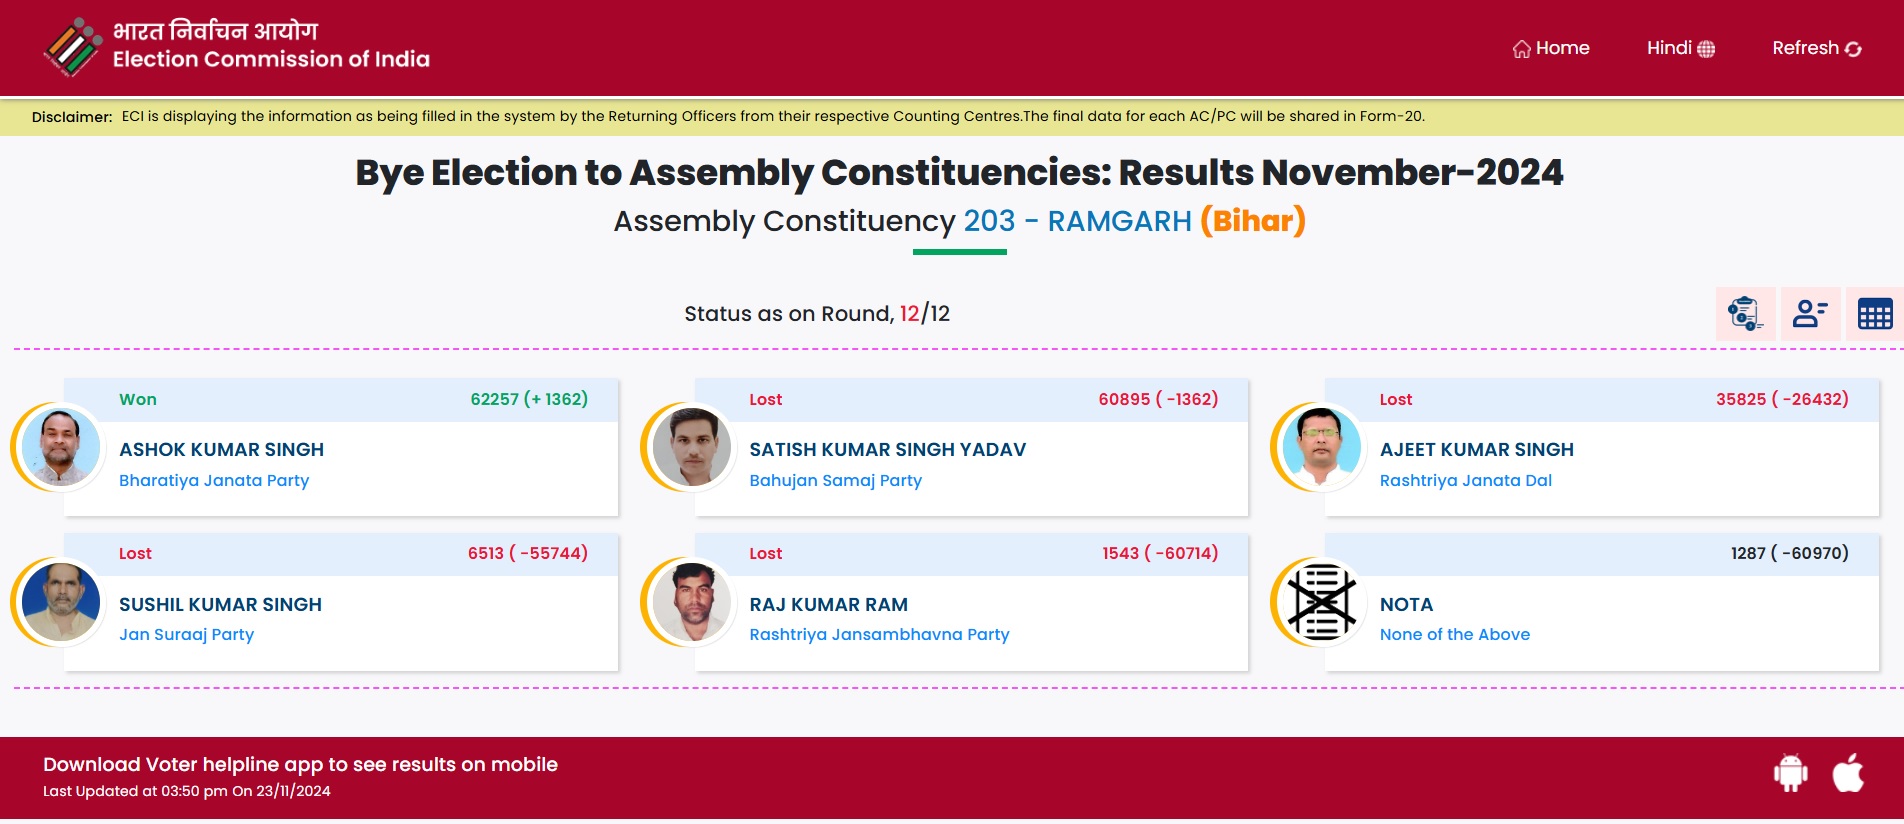Open the candidate list person icon
Screen dimensions: 1904x824
[1810, 314]
